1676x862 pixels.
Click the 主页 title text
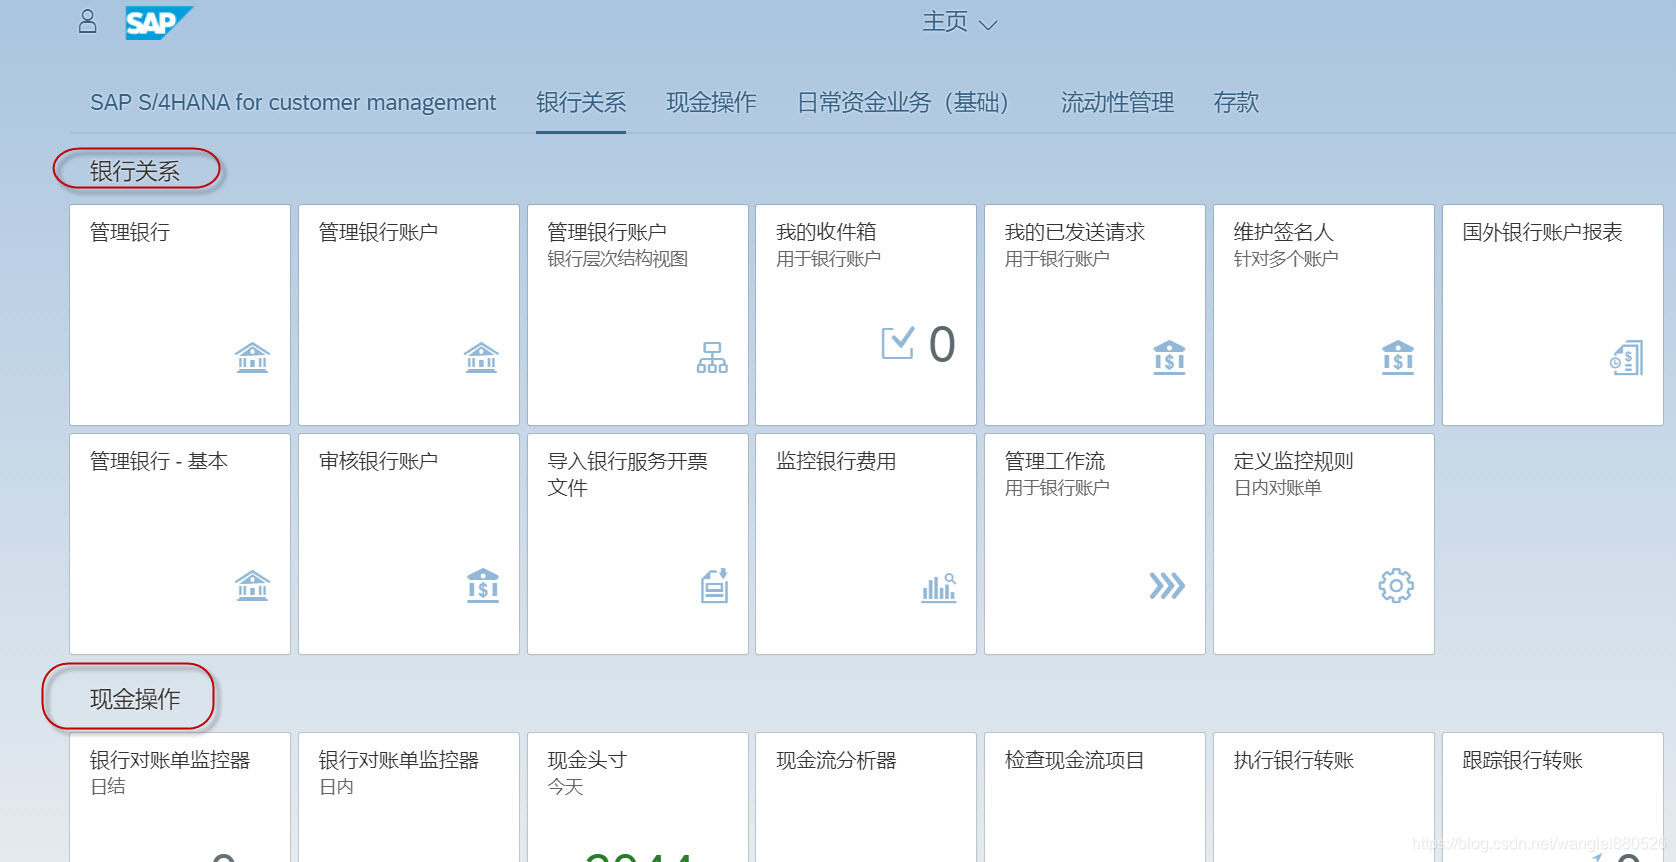pyautogui.click(x=945, y=22)
